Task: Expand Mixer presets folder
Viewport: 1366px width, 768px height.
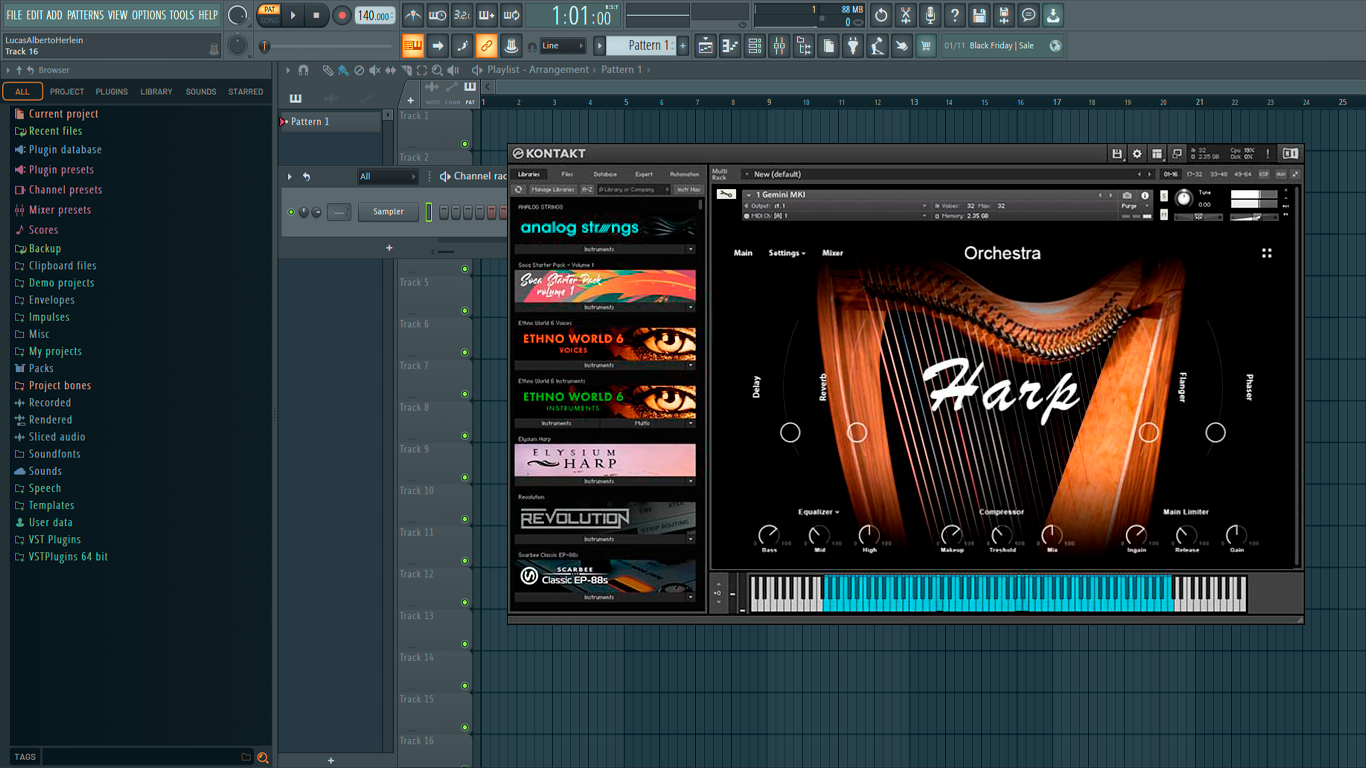Action: tap(60, 210)
